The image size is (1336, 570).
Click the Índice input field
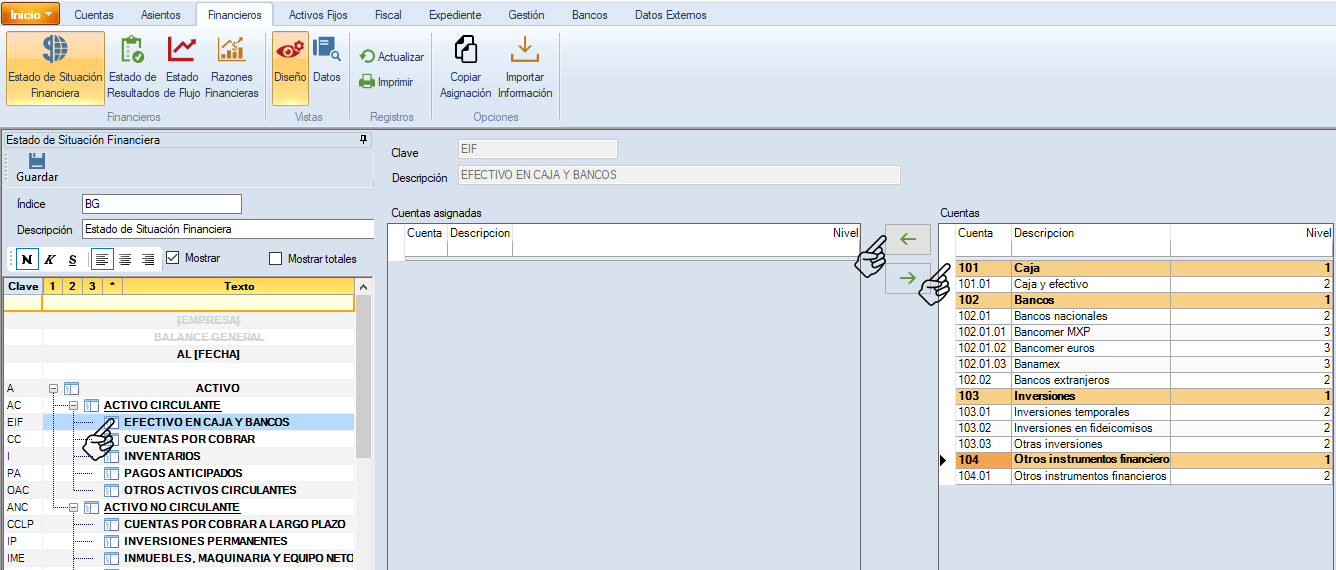tap(161, 204)
